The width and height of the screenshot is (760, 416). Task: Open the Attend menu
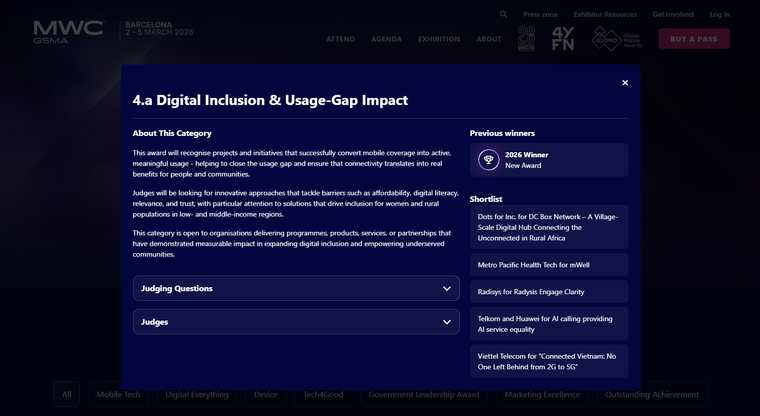[x=340, y=39]
